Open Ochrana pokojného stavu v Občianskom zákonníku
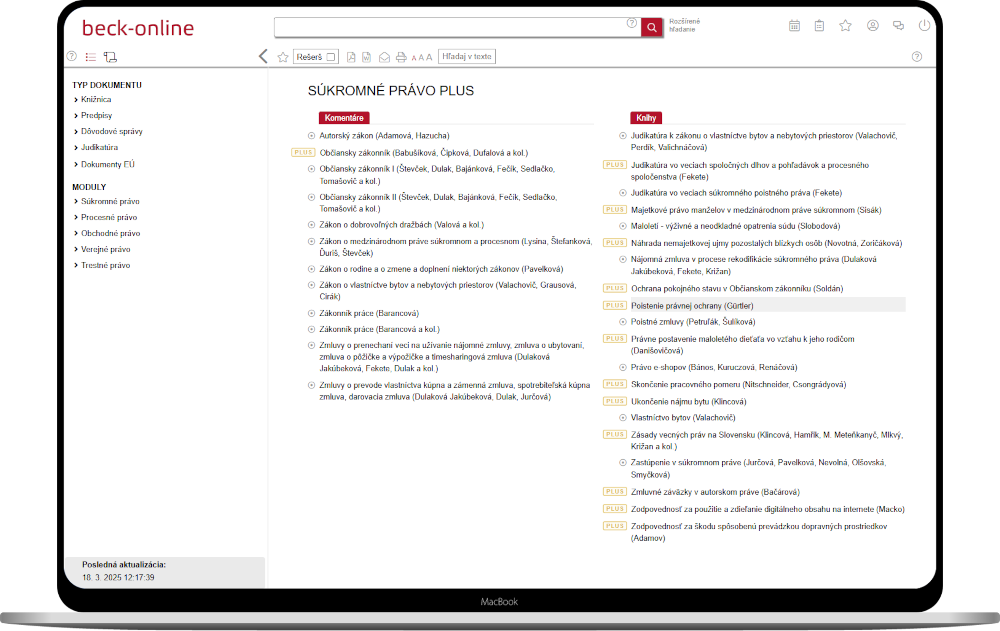The width and height of the screenshot is (1000, 631). [x=737, y=289]
